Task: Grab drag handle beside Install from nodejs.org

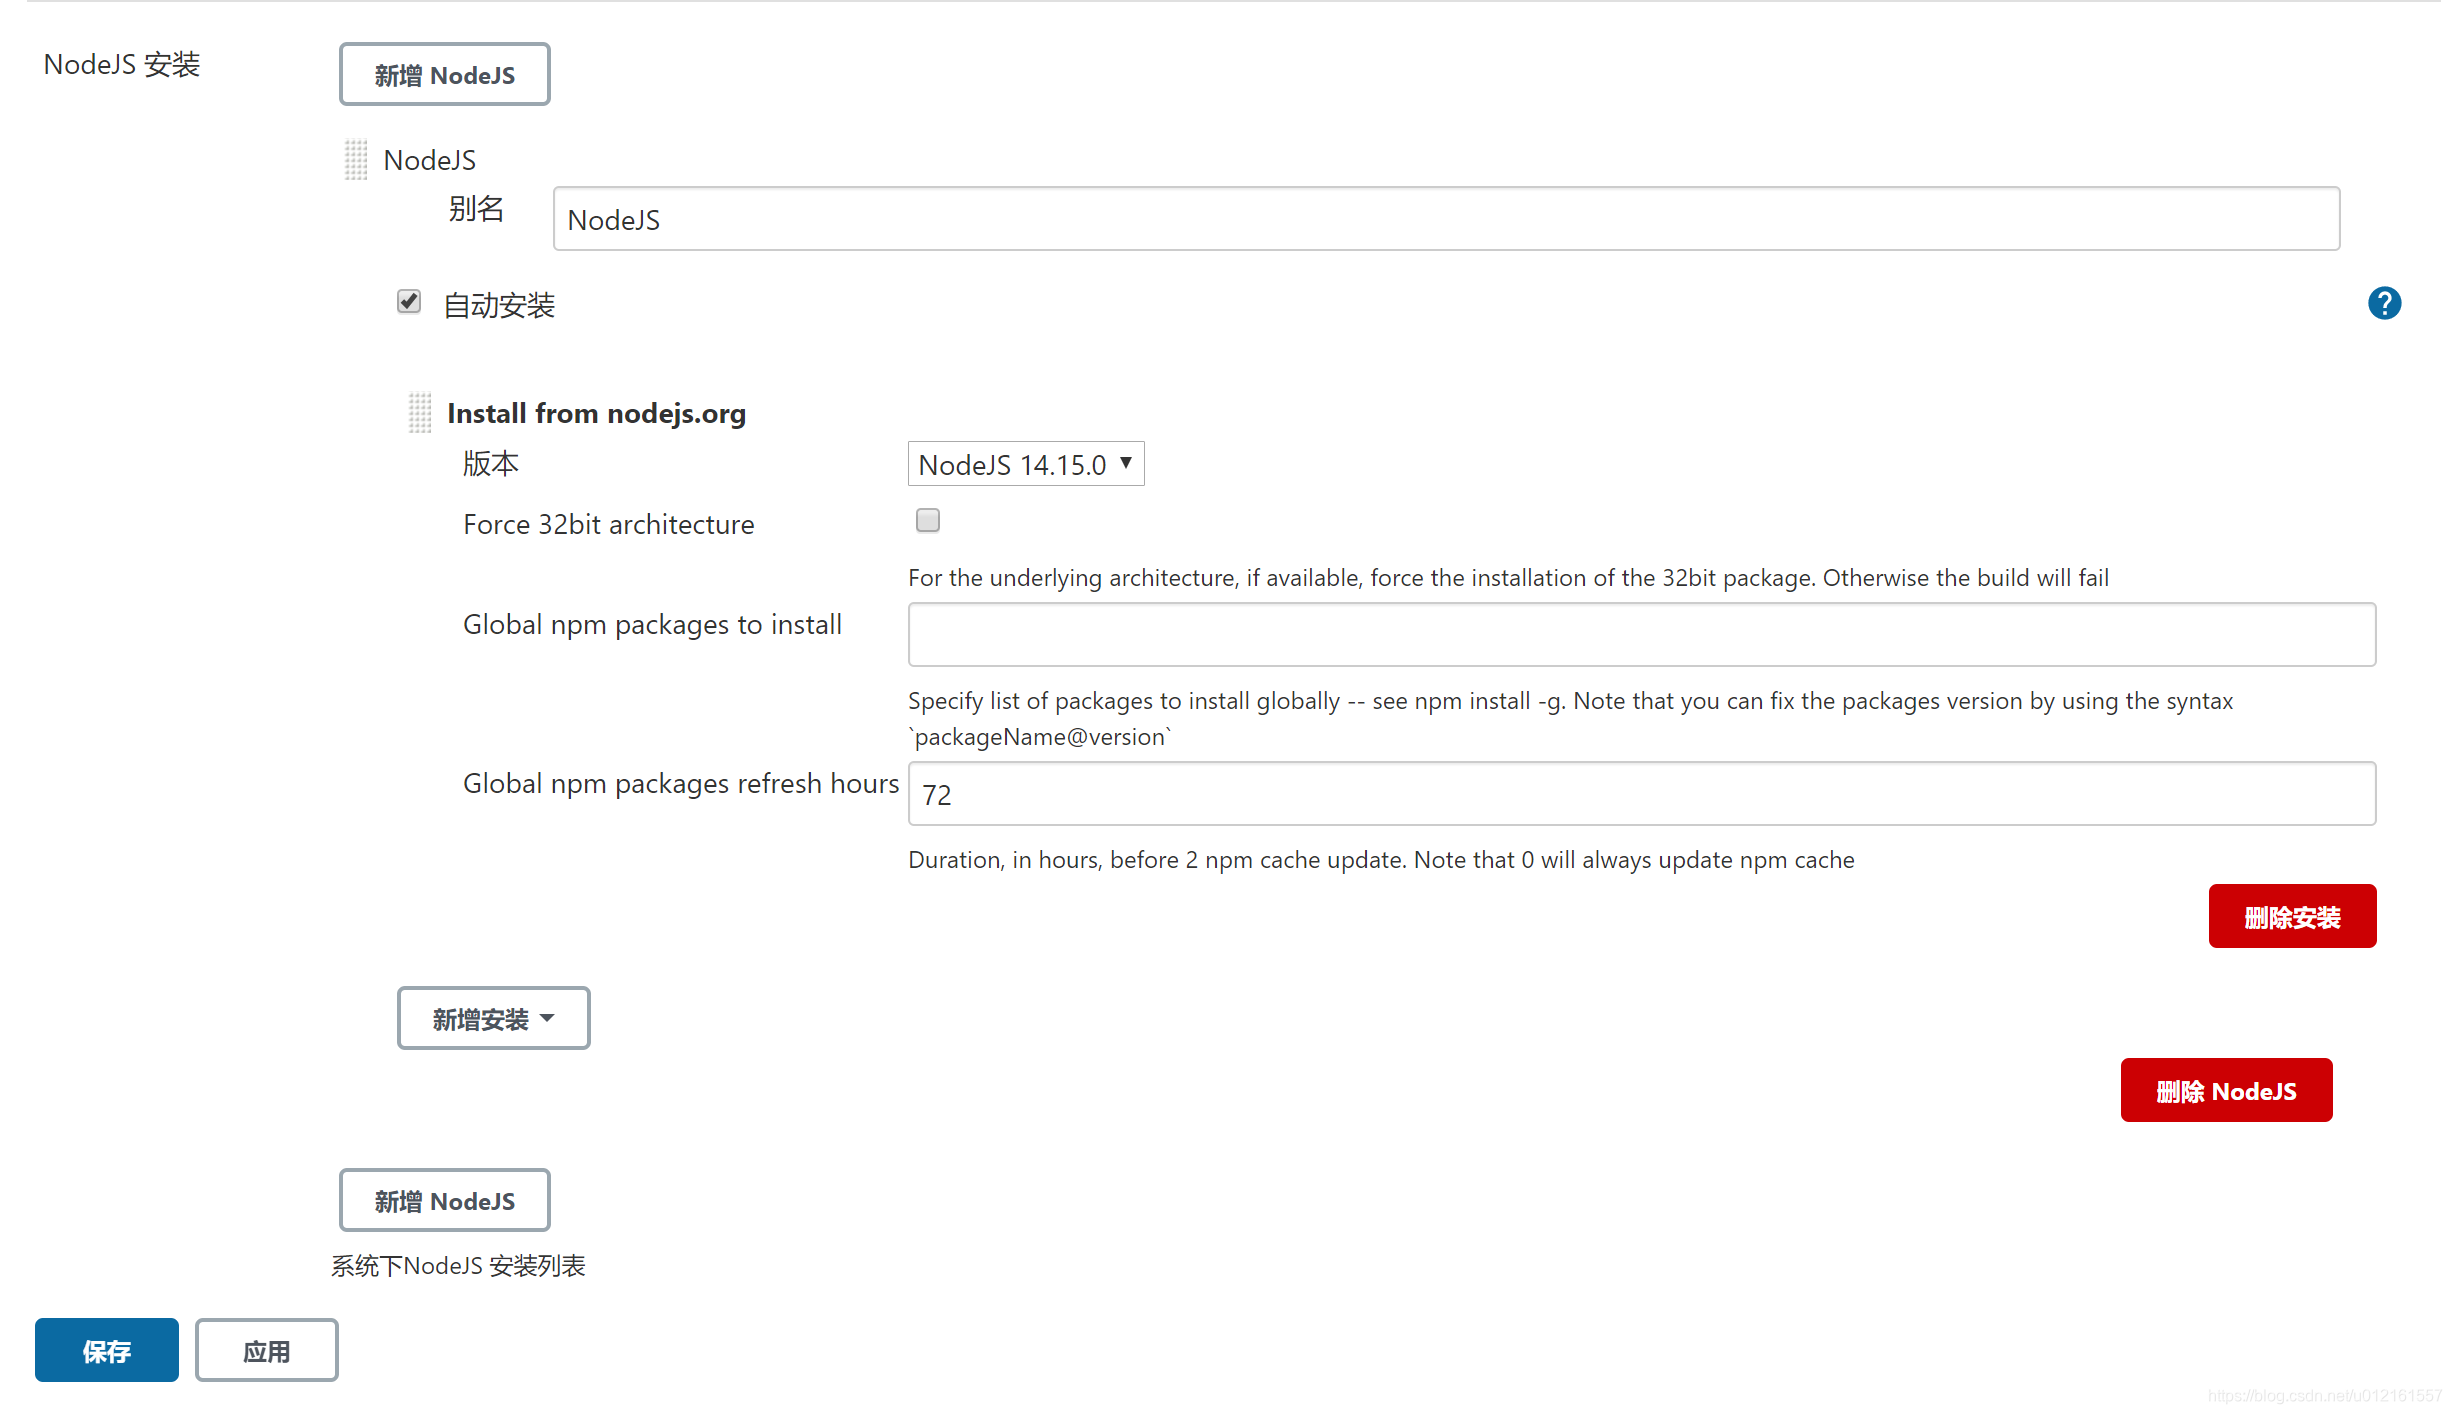Action: 420,412
